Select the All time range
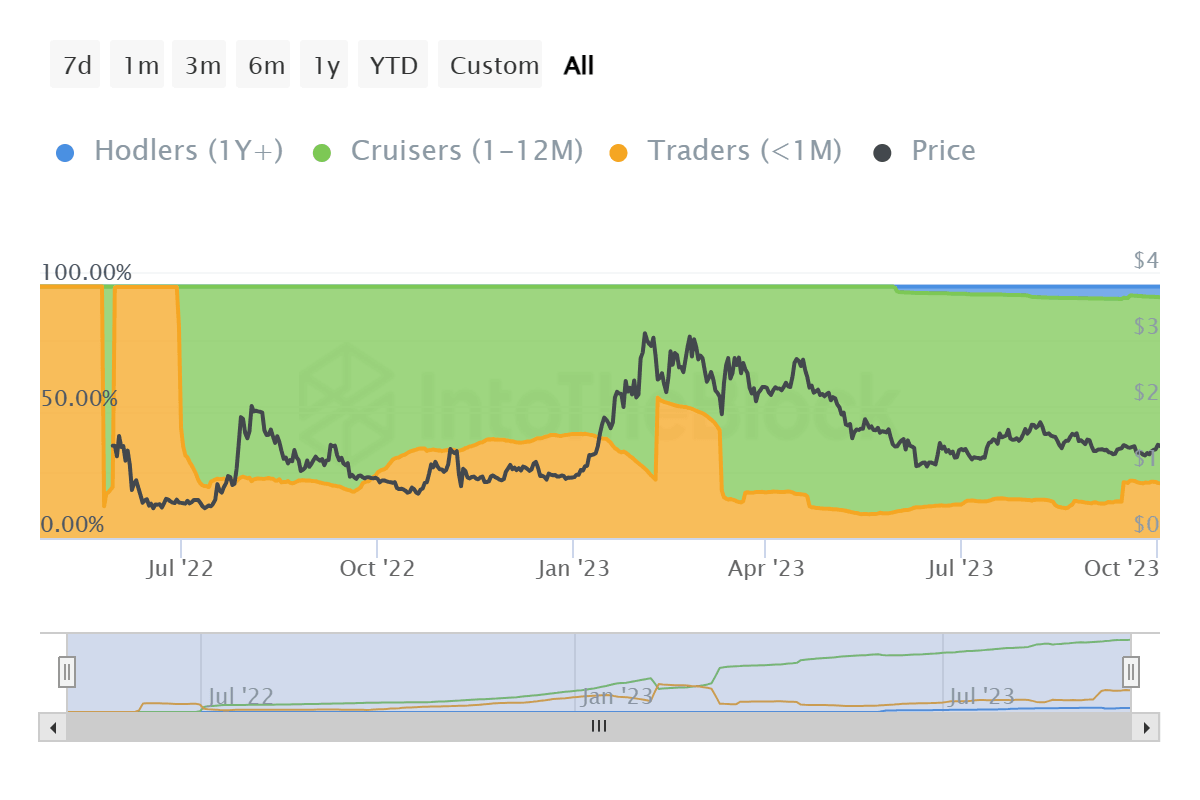The height and width of the screenshot is (800, 1200). (x=578, y=66)
